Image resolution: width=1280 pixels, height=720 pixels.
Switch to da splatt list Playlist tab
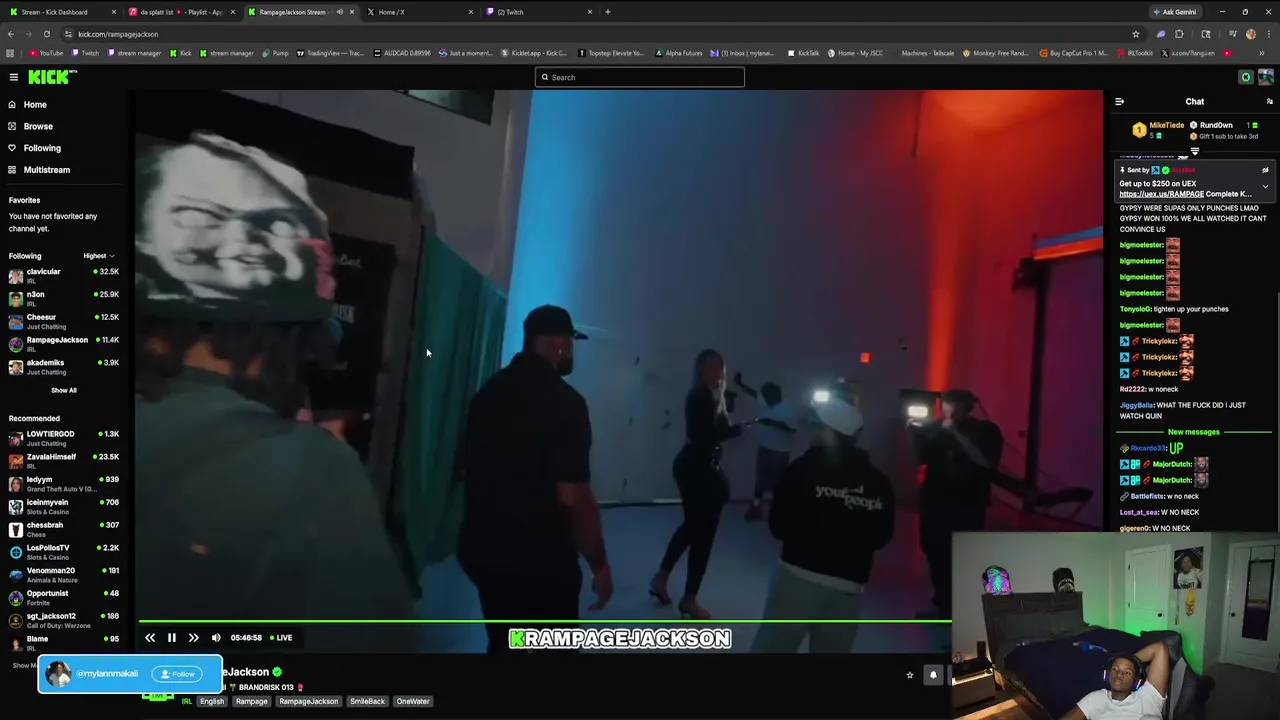[180, 12]
